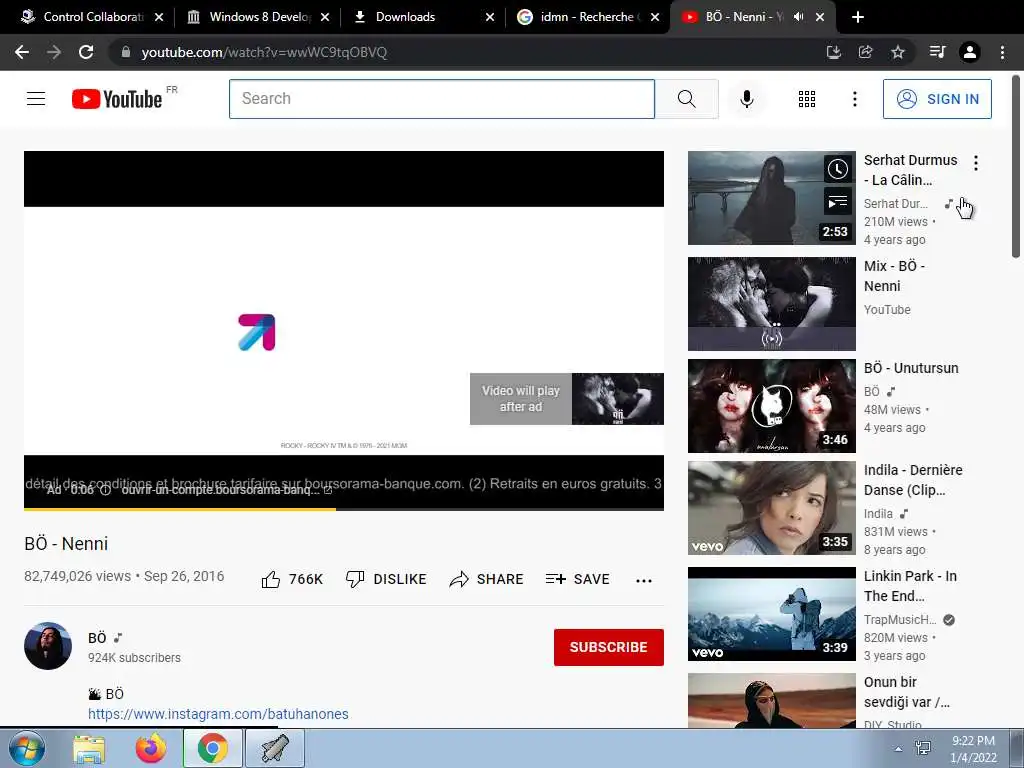Open YouTube settings three-dot menu

click(854, 99)
